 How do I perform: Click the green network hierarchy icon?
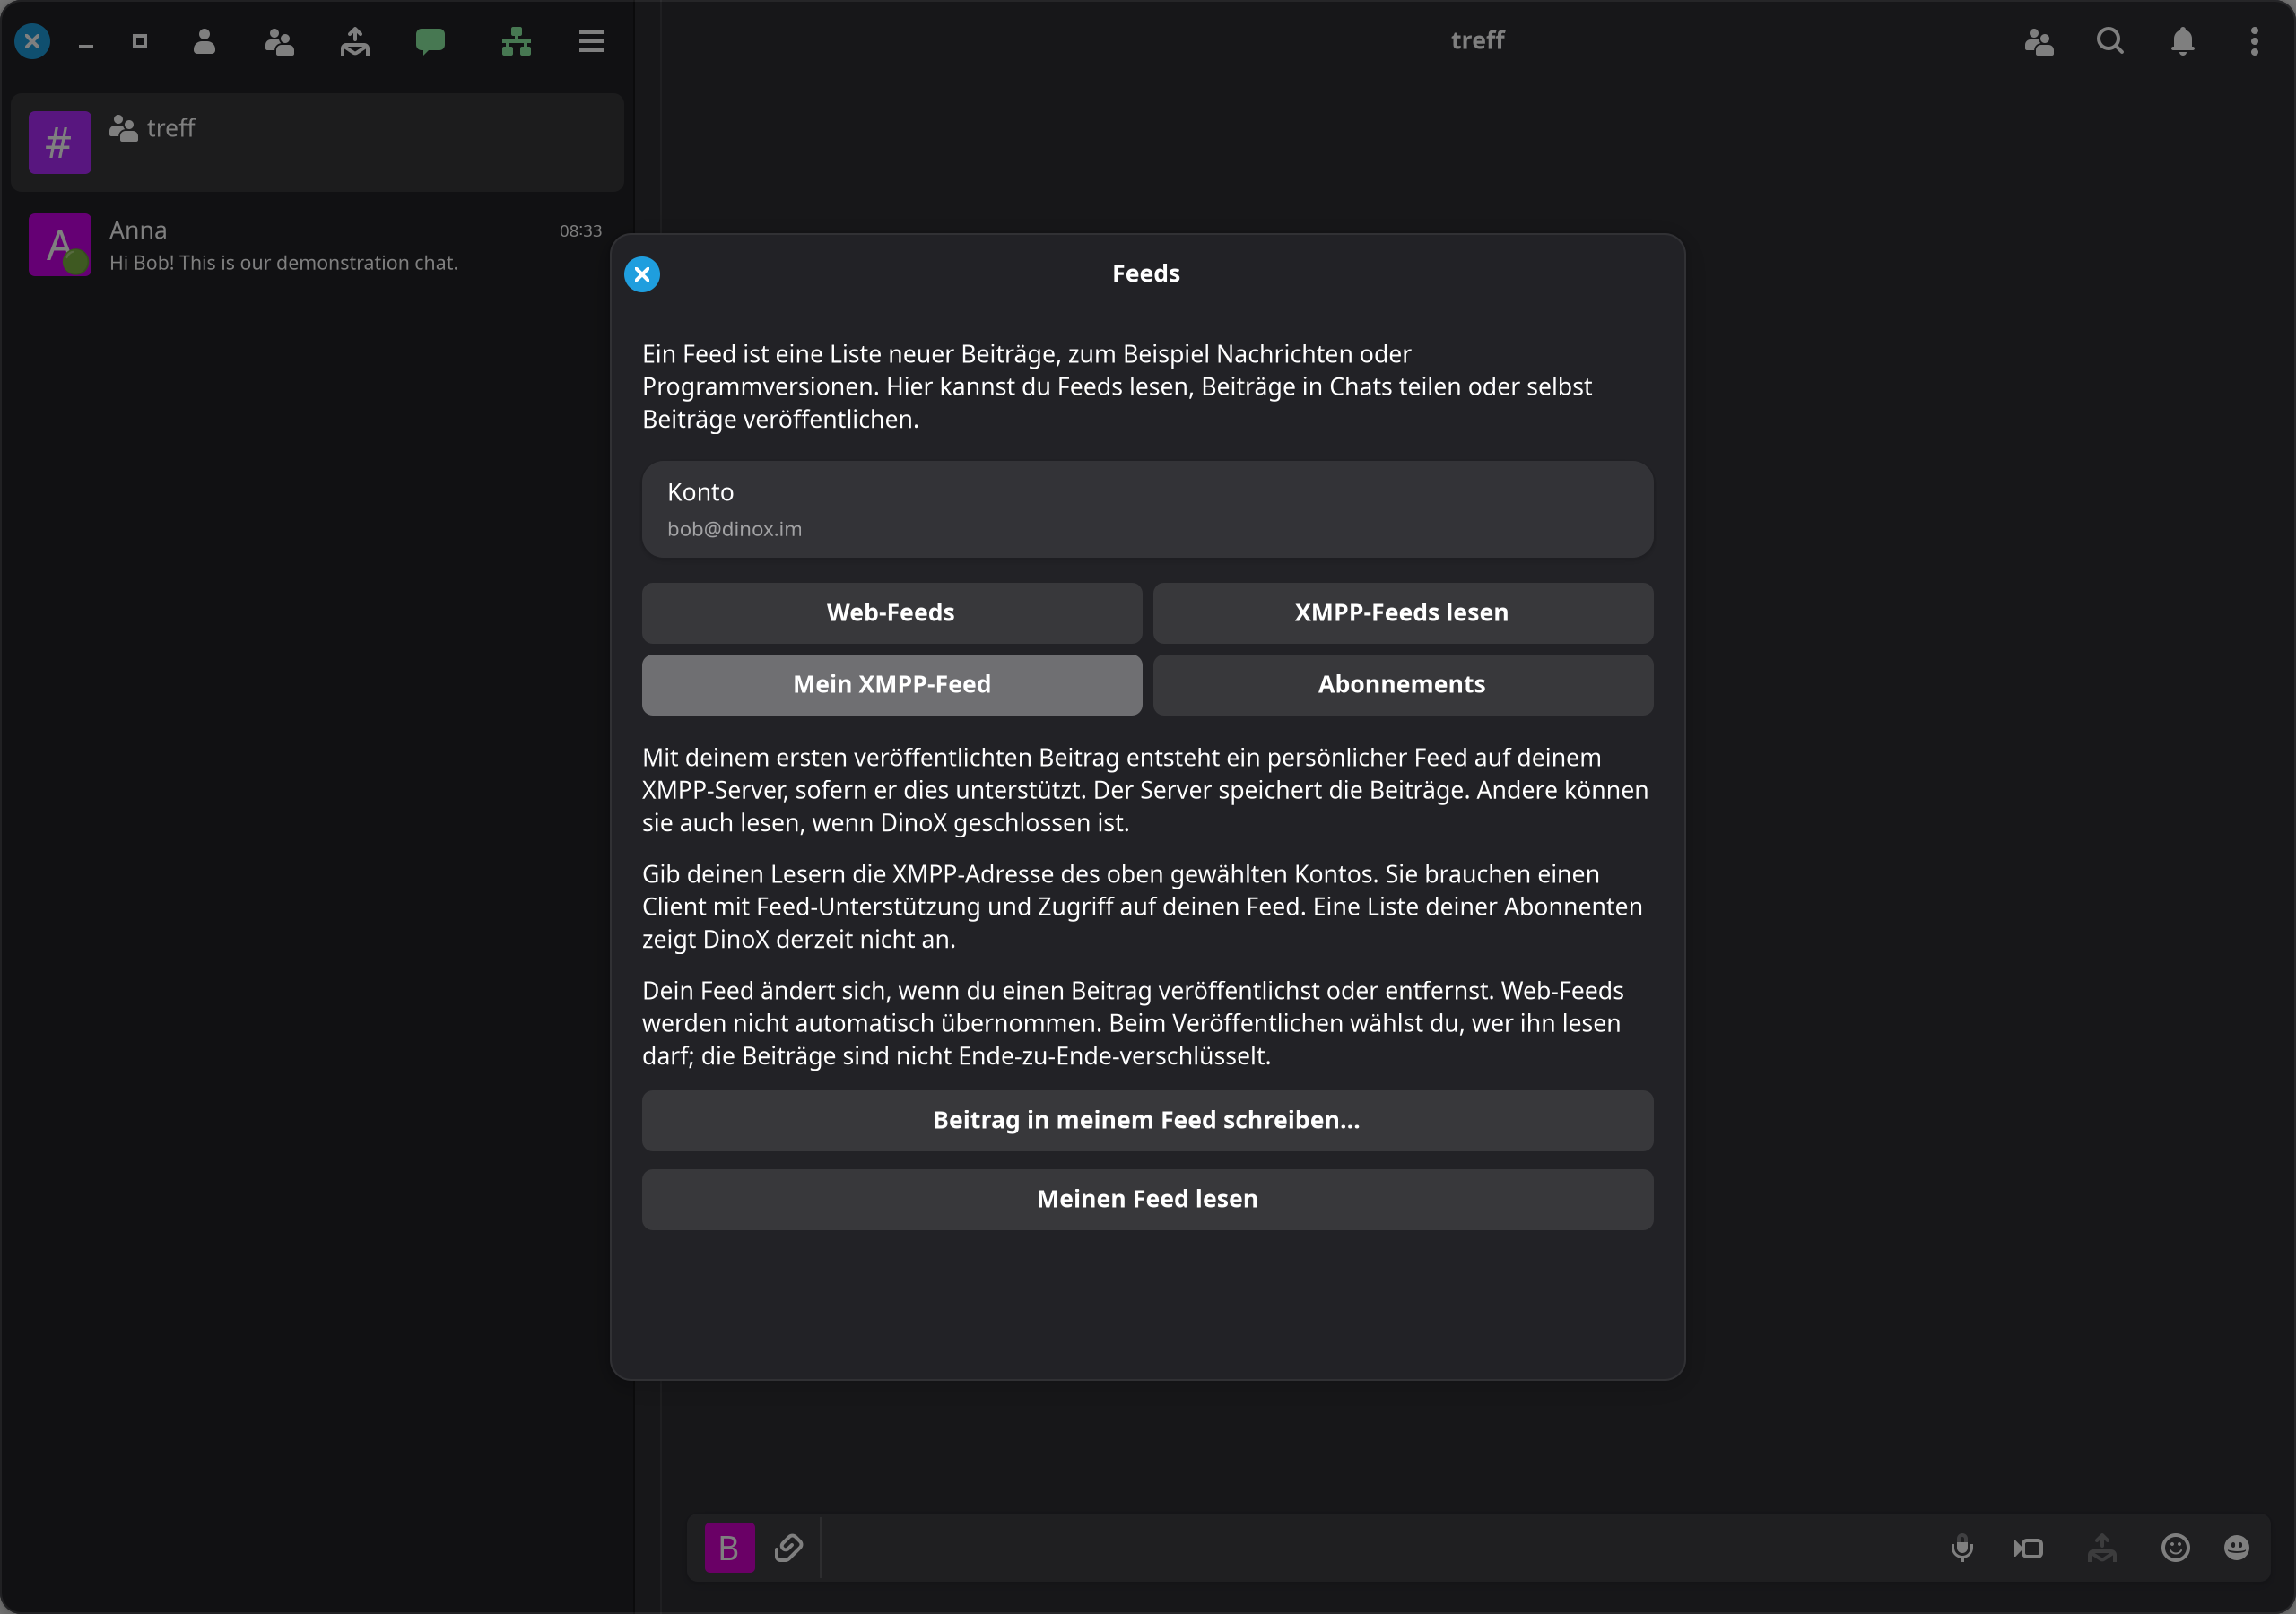516,41
